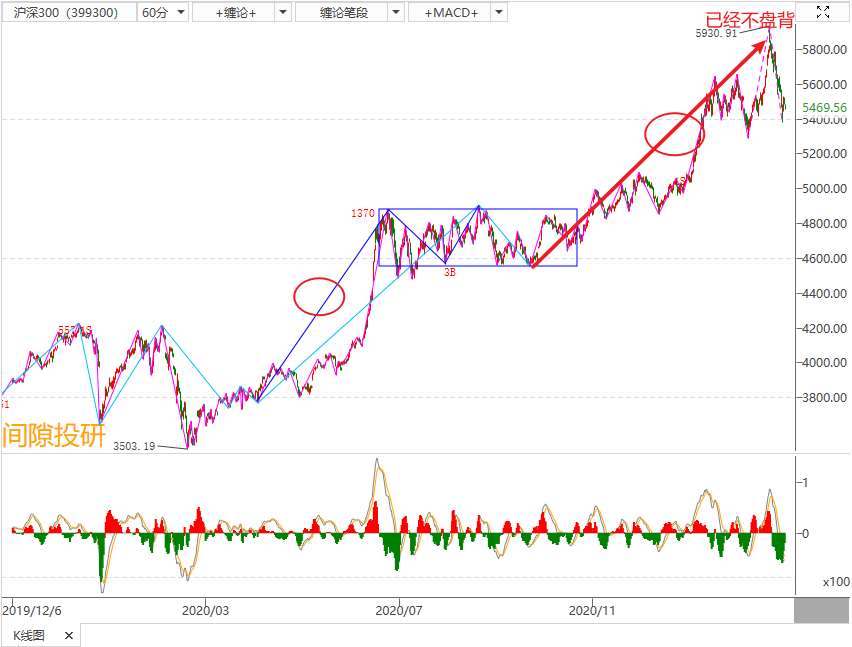Open the 60分 timeframe dropdown
Viewport: 852px width, 647px height.
pos(162,13)
